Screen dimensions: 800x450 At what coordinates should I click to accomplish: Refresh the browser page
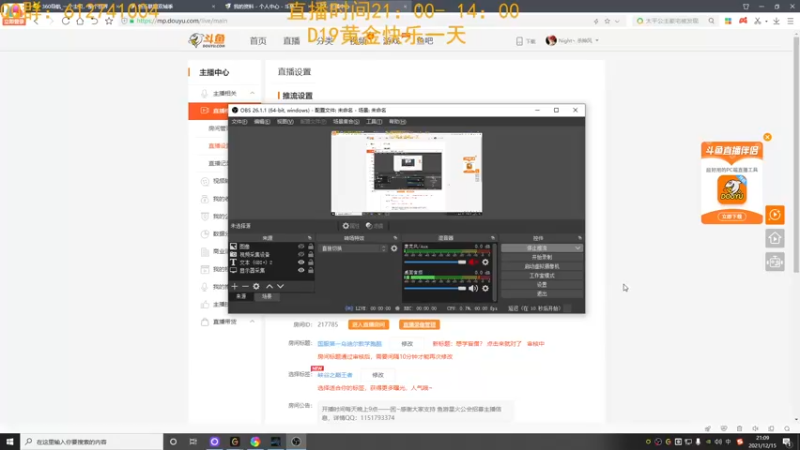(65, 21)
